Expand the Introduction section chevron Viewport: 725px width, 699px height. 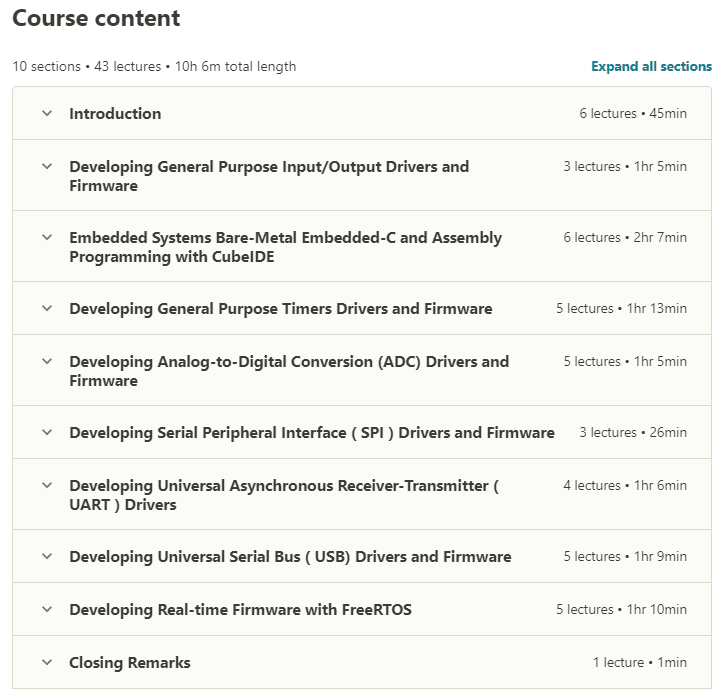[47, 113]
